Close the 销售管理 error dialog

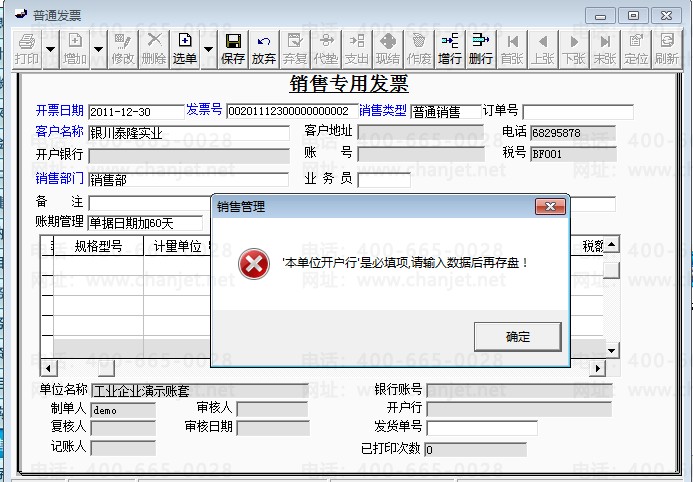(550, 206)
